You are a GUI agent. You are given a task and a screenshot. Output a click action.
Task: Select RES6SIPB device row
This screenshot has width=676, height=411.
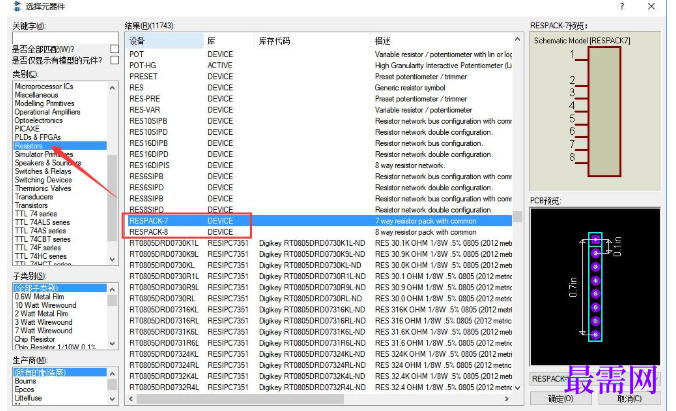pyautogui.click(x=319, y=176)
